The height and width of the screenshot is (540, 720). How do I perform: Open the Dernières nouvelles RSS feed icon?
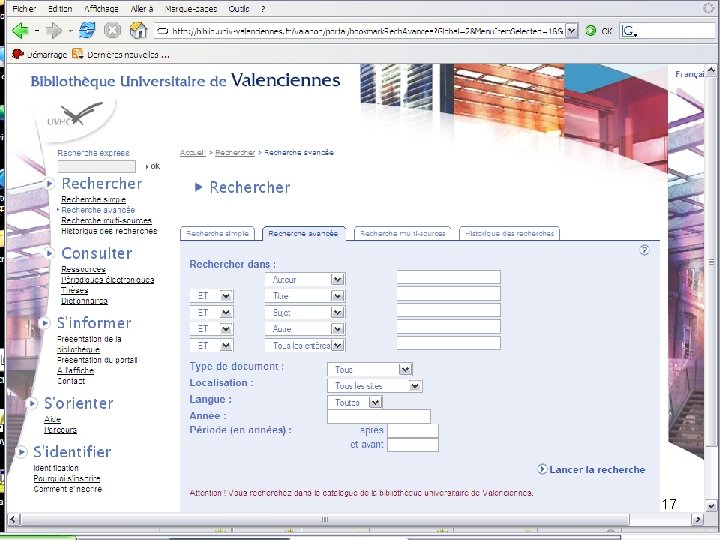point(77,54)
